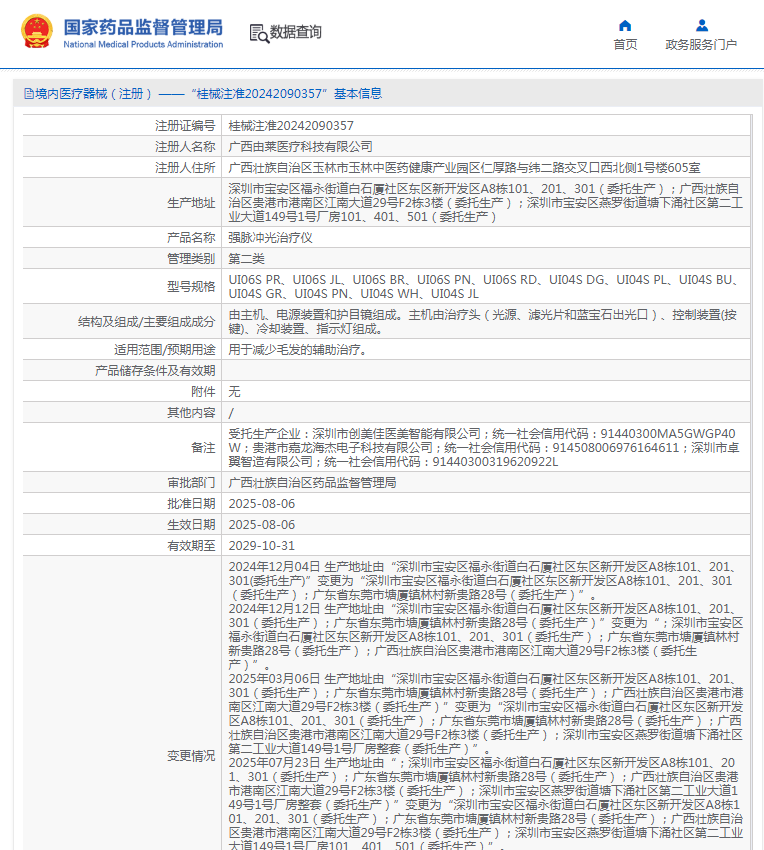
Task: Select 2025-08-06 in 生效日期 row
Action: click(261, 525)
